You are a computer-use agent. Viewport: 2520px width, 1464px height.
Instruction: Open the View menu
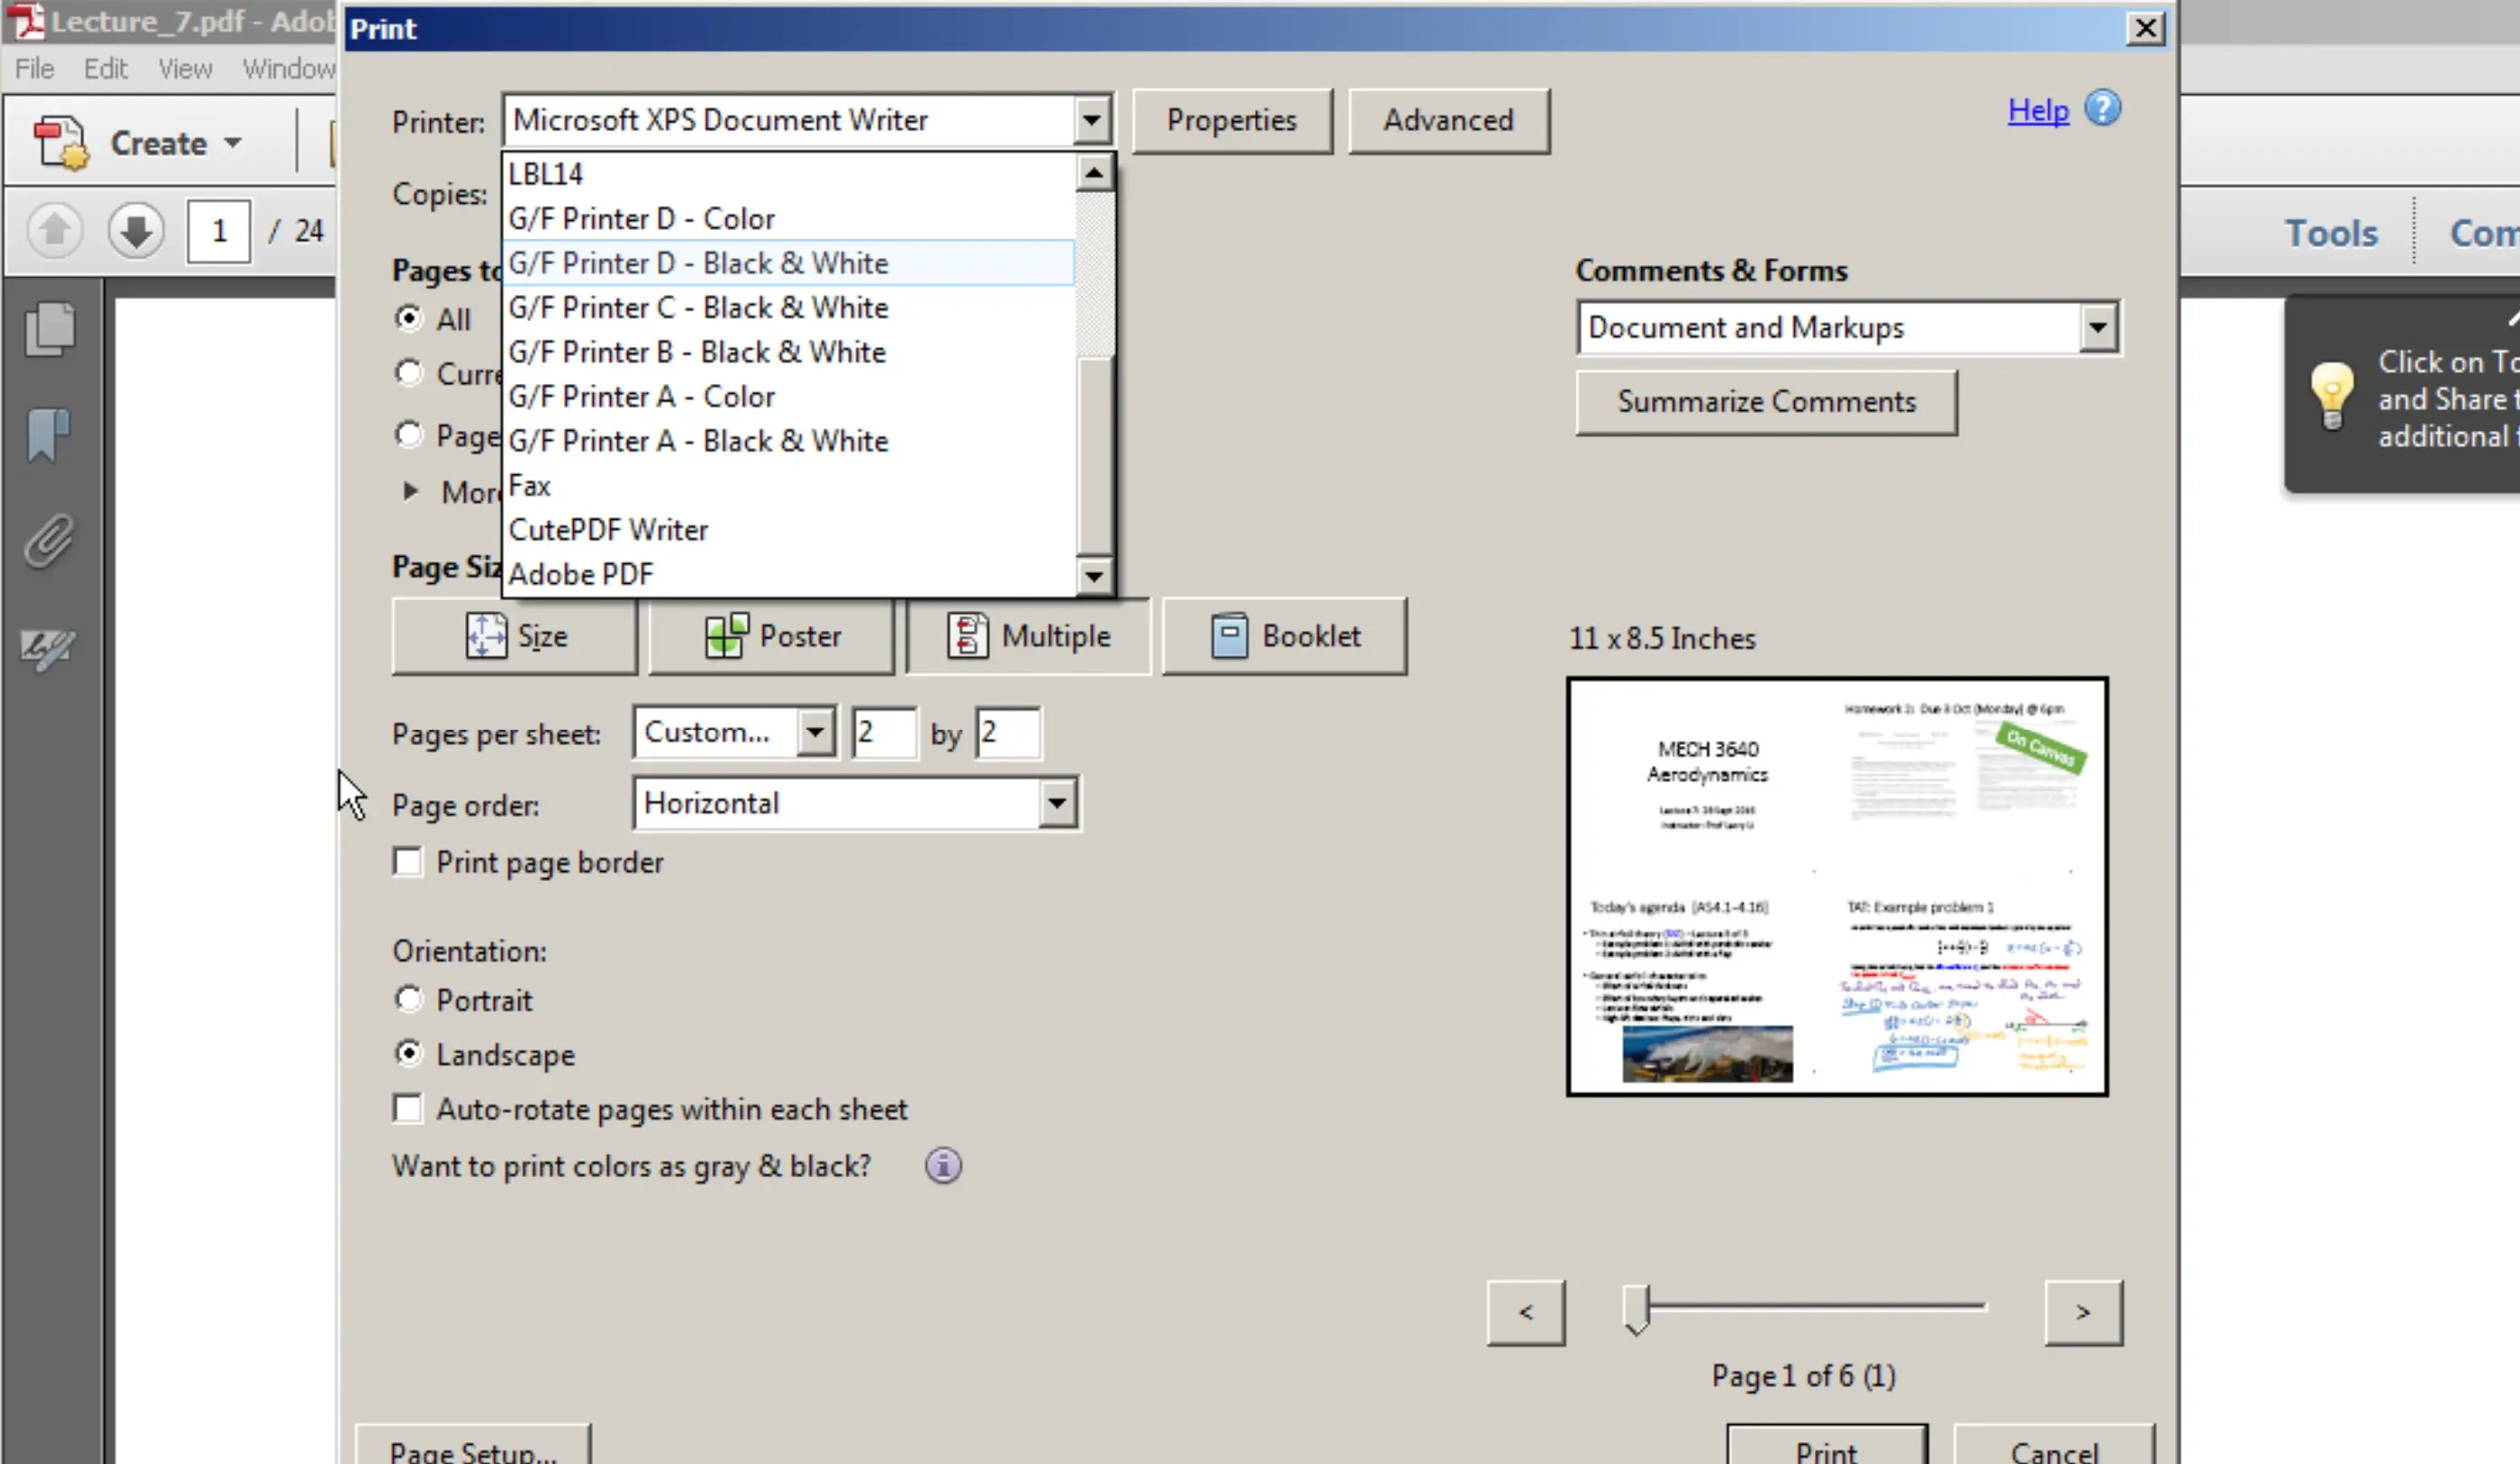[x=185, y=68]
